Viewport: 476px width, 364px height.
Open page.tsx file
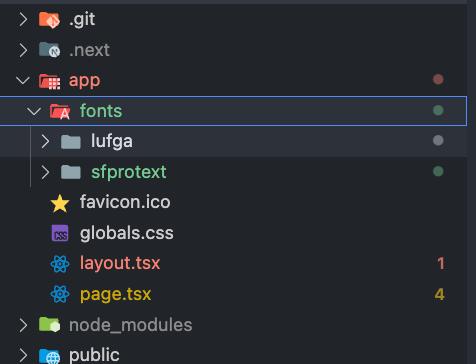tap(115, 295)
